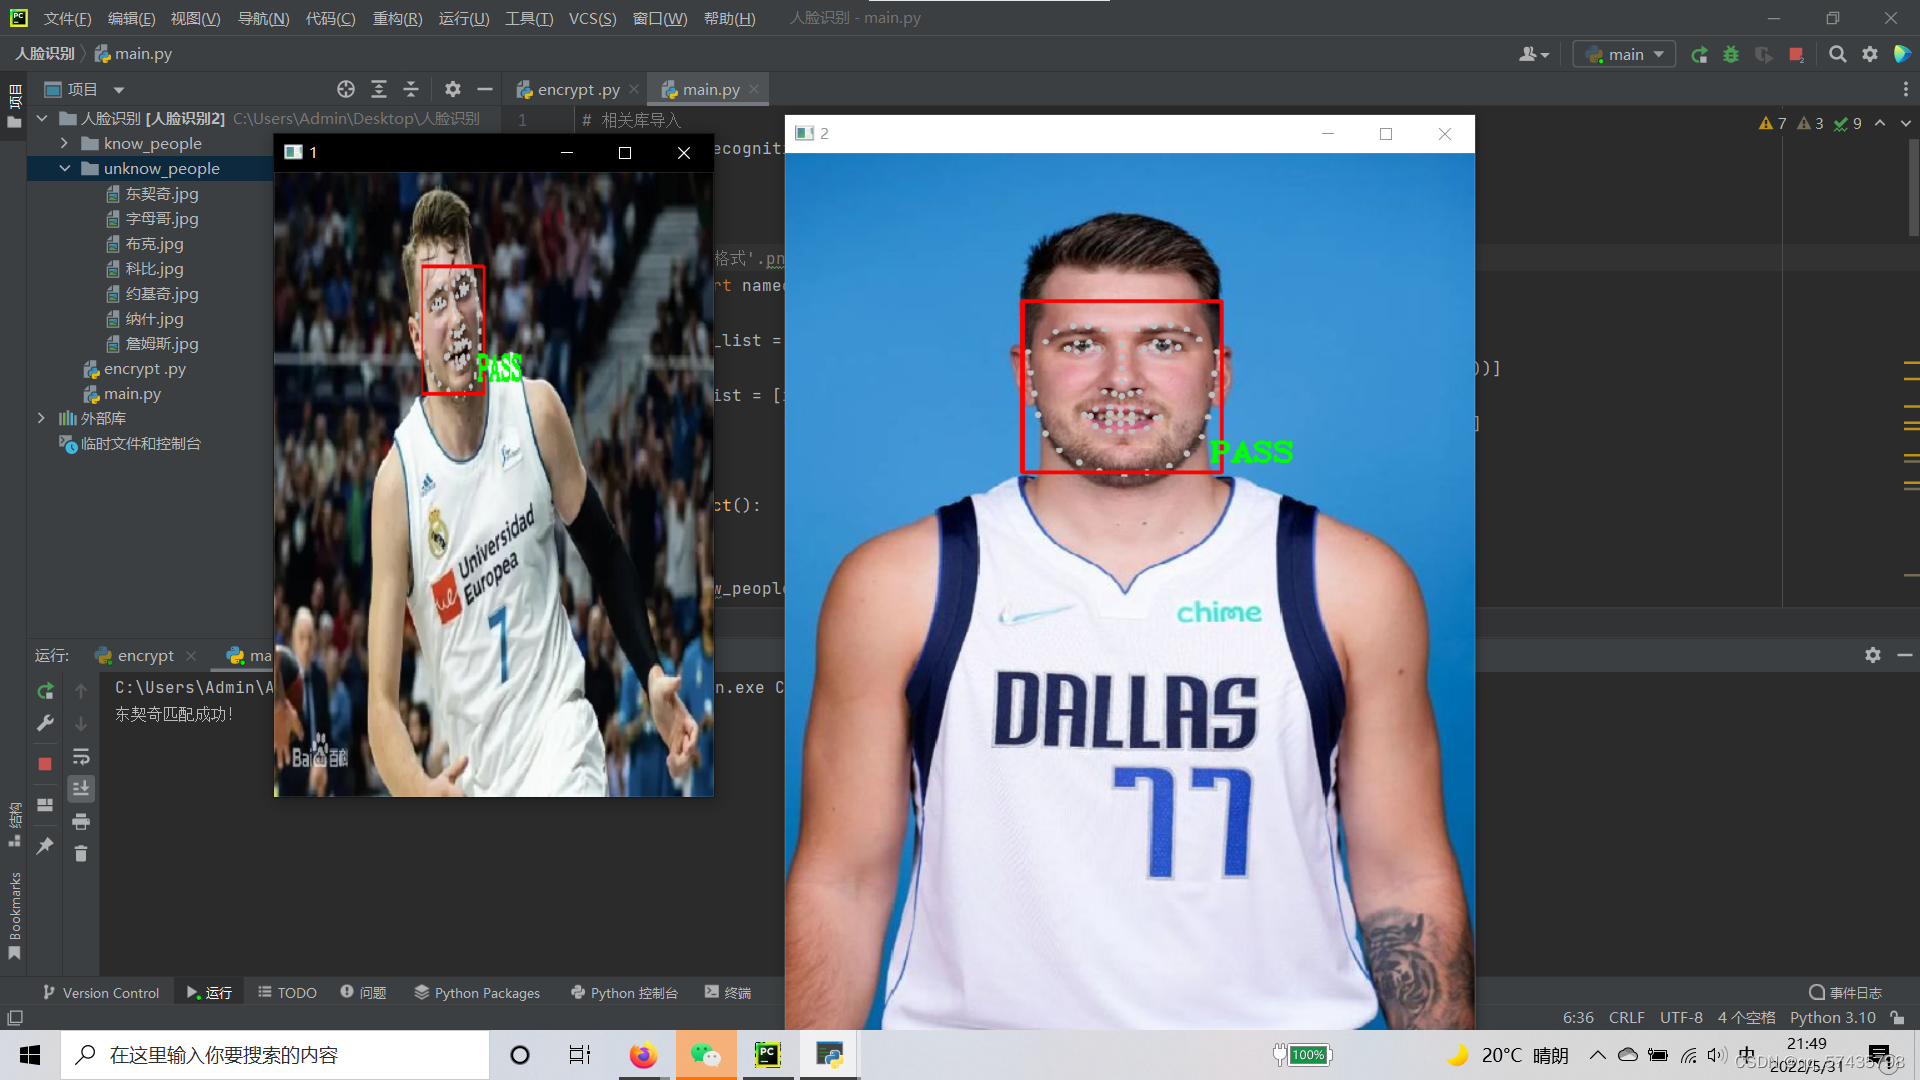
Task: Rerun process icon in run panel
Action: coord(45,691)
